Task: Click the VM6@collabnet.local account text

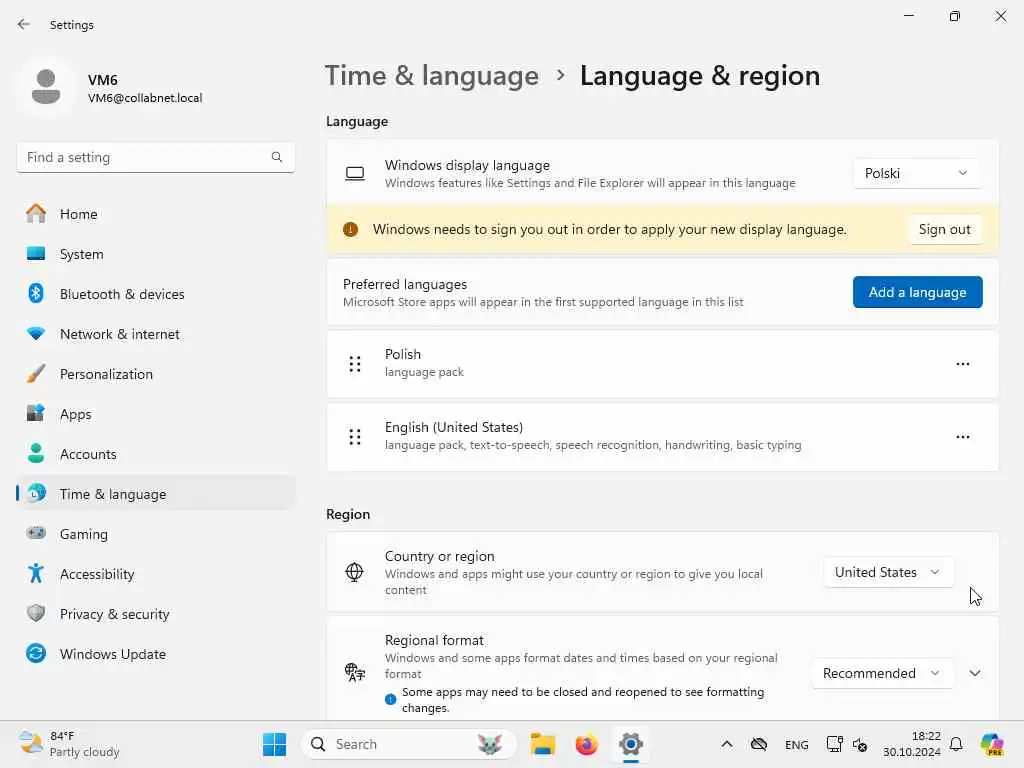Action: pyautogui.click(x=145, y=98)
